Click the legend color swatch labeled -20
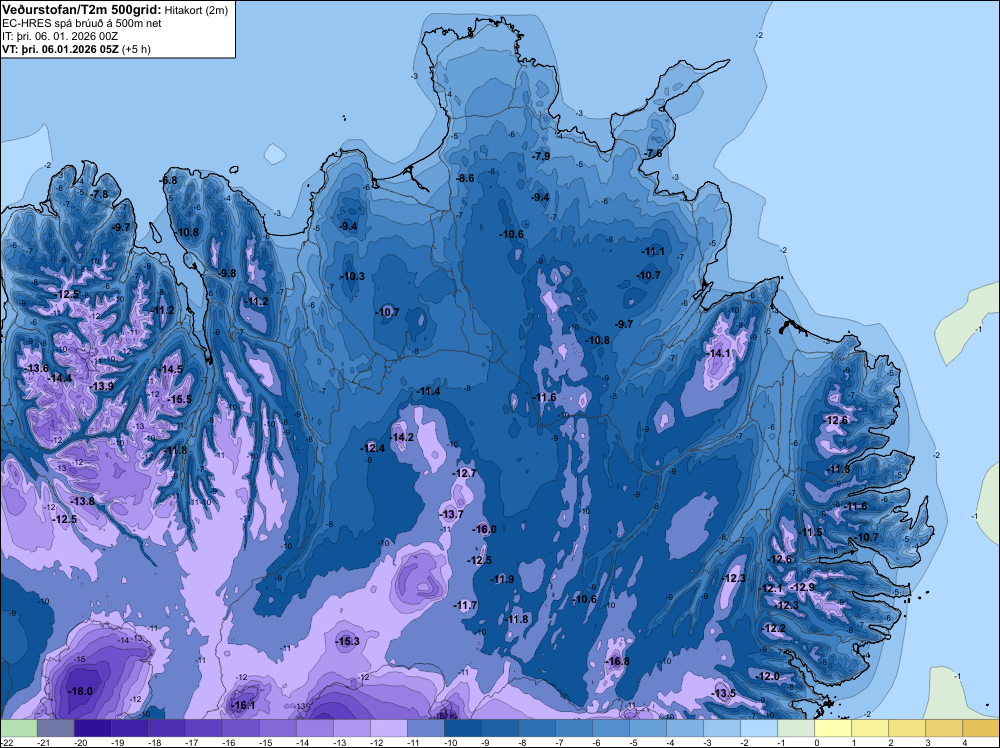Image resolution: width=1000 pixels, height=748 pixels. pyautogui.click(x=92, y=728)
